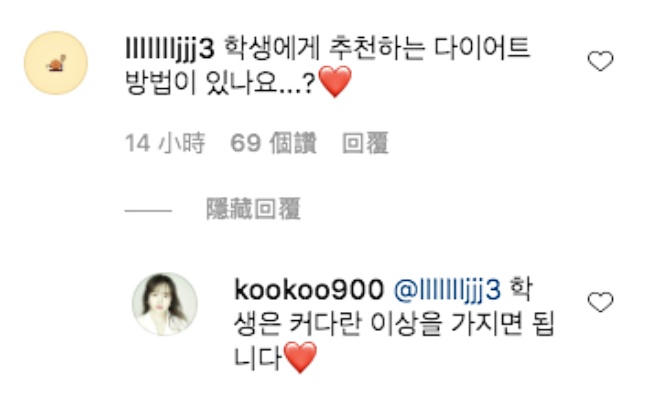Viewport: 650px width, 400px height.
Task: Visit the kookoo900 username link
Action: [309, 290]
